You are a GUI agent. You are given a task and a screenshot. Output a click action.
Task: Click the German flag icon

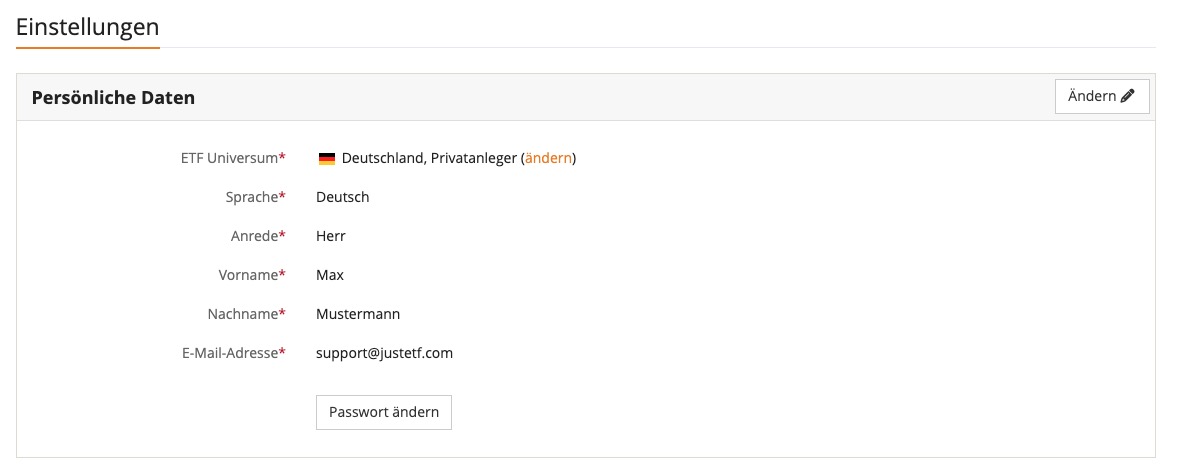(x=327, y=158)
